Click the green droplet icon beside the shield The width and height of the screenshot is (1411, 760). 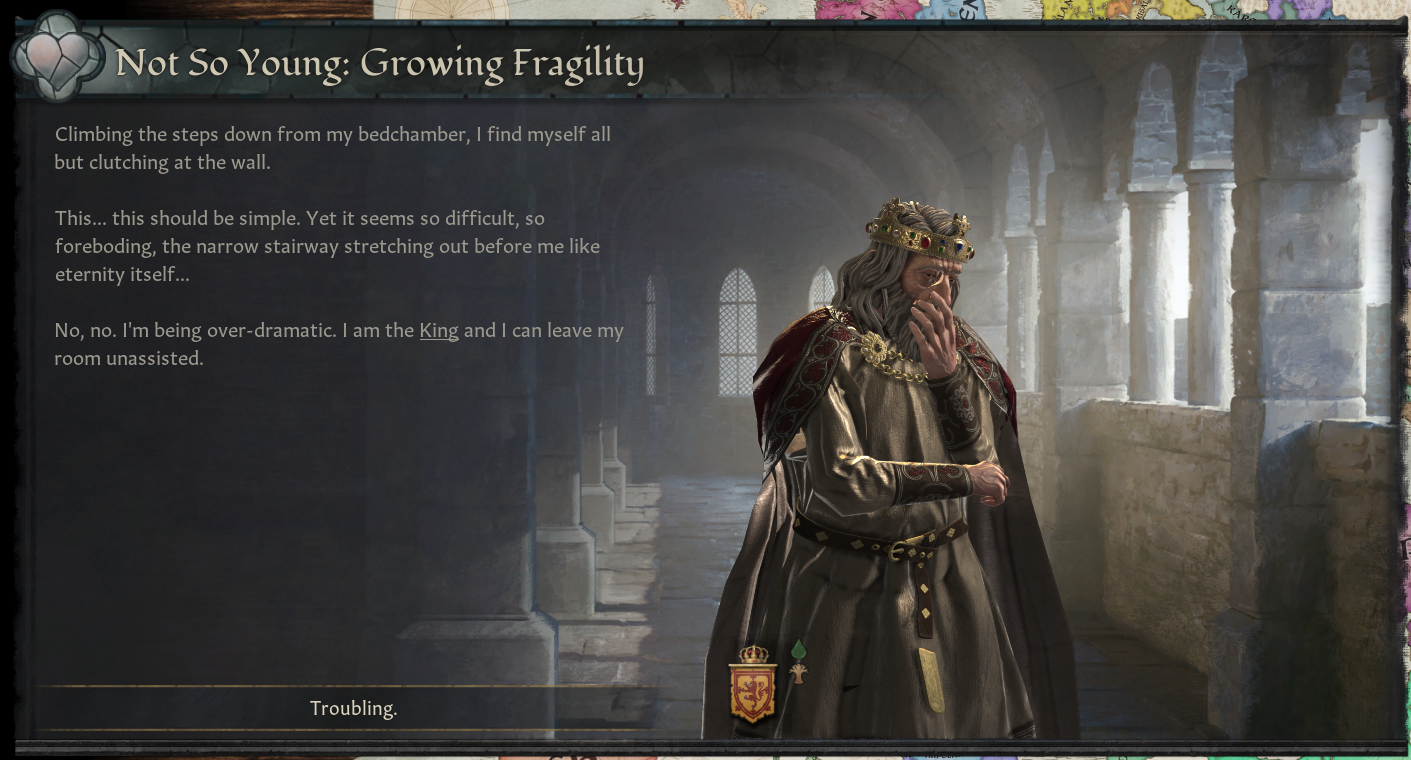point(798,651)
